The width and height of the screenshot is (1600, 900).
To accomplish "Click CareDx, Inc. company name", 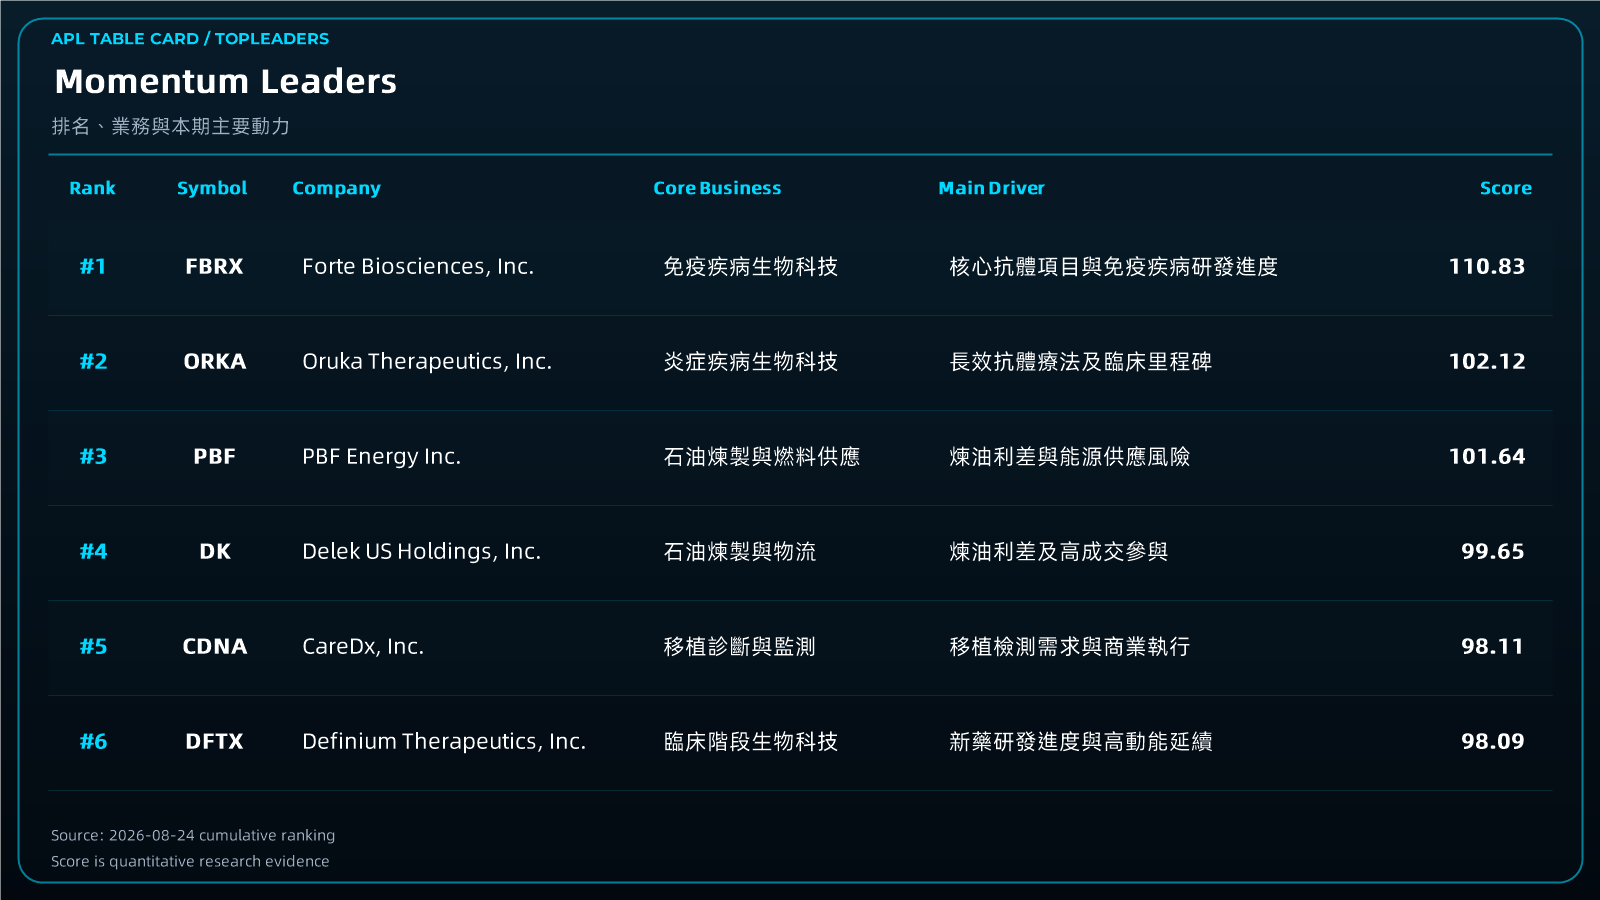I will (363, 646).
